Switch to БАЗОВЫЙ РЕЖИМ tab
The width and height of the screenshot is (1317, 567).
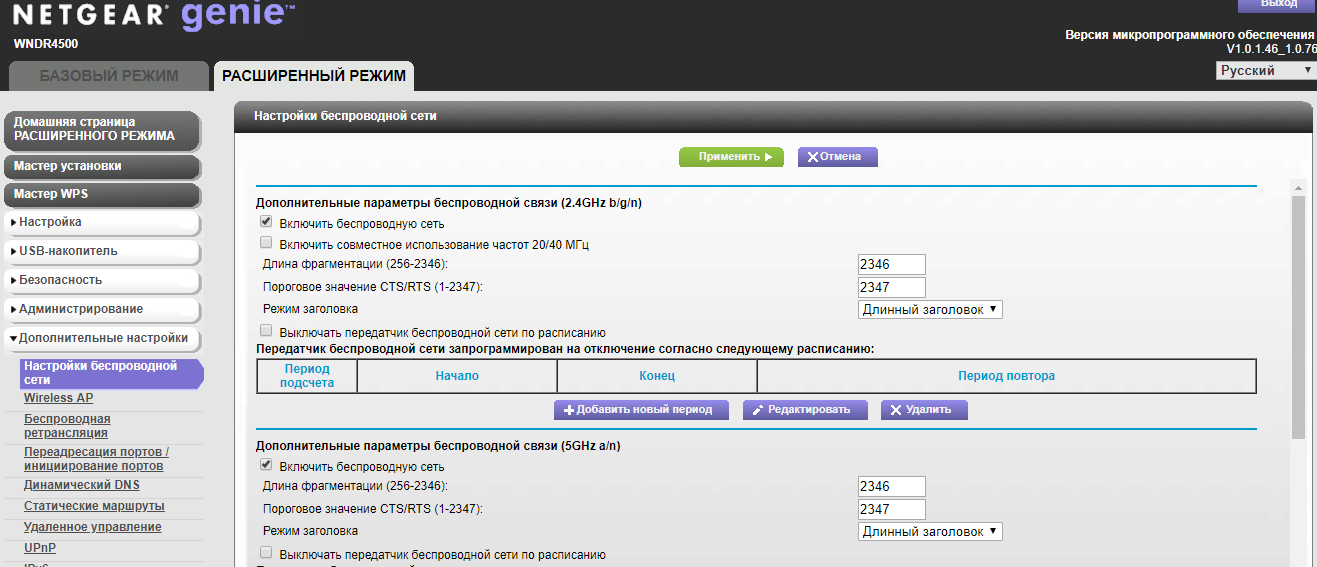coord(109,76)
